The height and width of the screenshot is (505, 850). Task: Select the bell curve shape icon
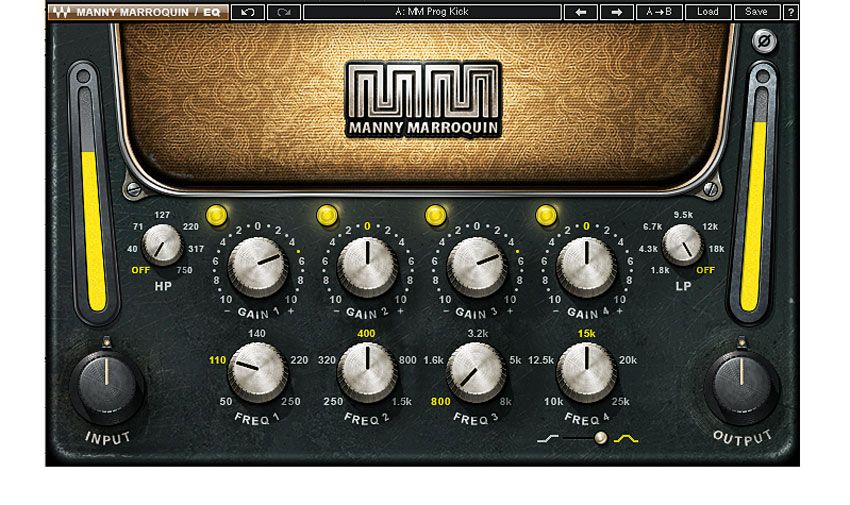click(626, 438)
